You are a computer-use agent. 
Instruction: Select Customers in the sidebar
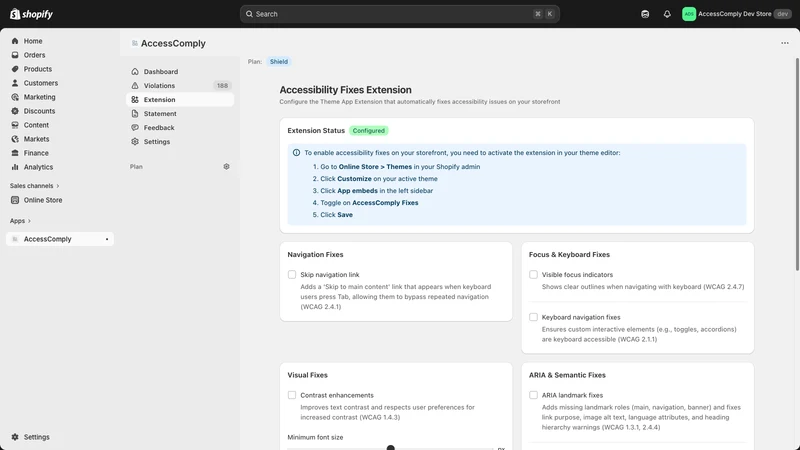pos(60,83)
